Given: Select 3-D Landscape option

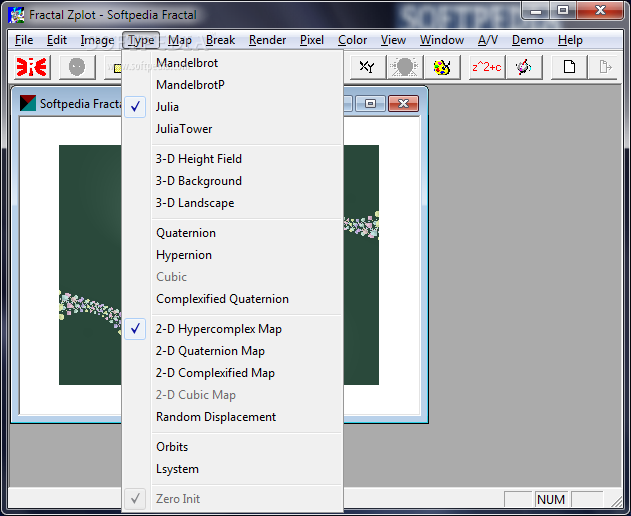Looking at the screenshot, I should [x=233, y=203].
